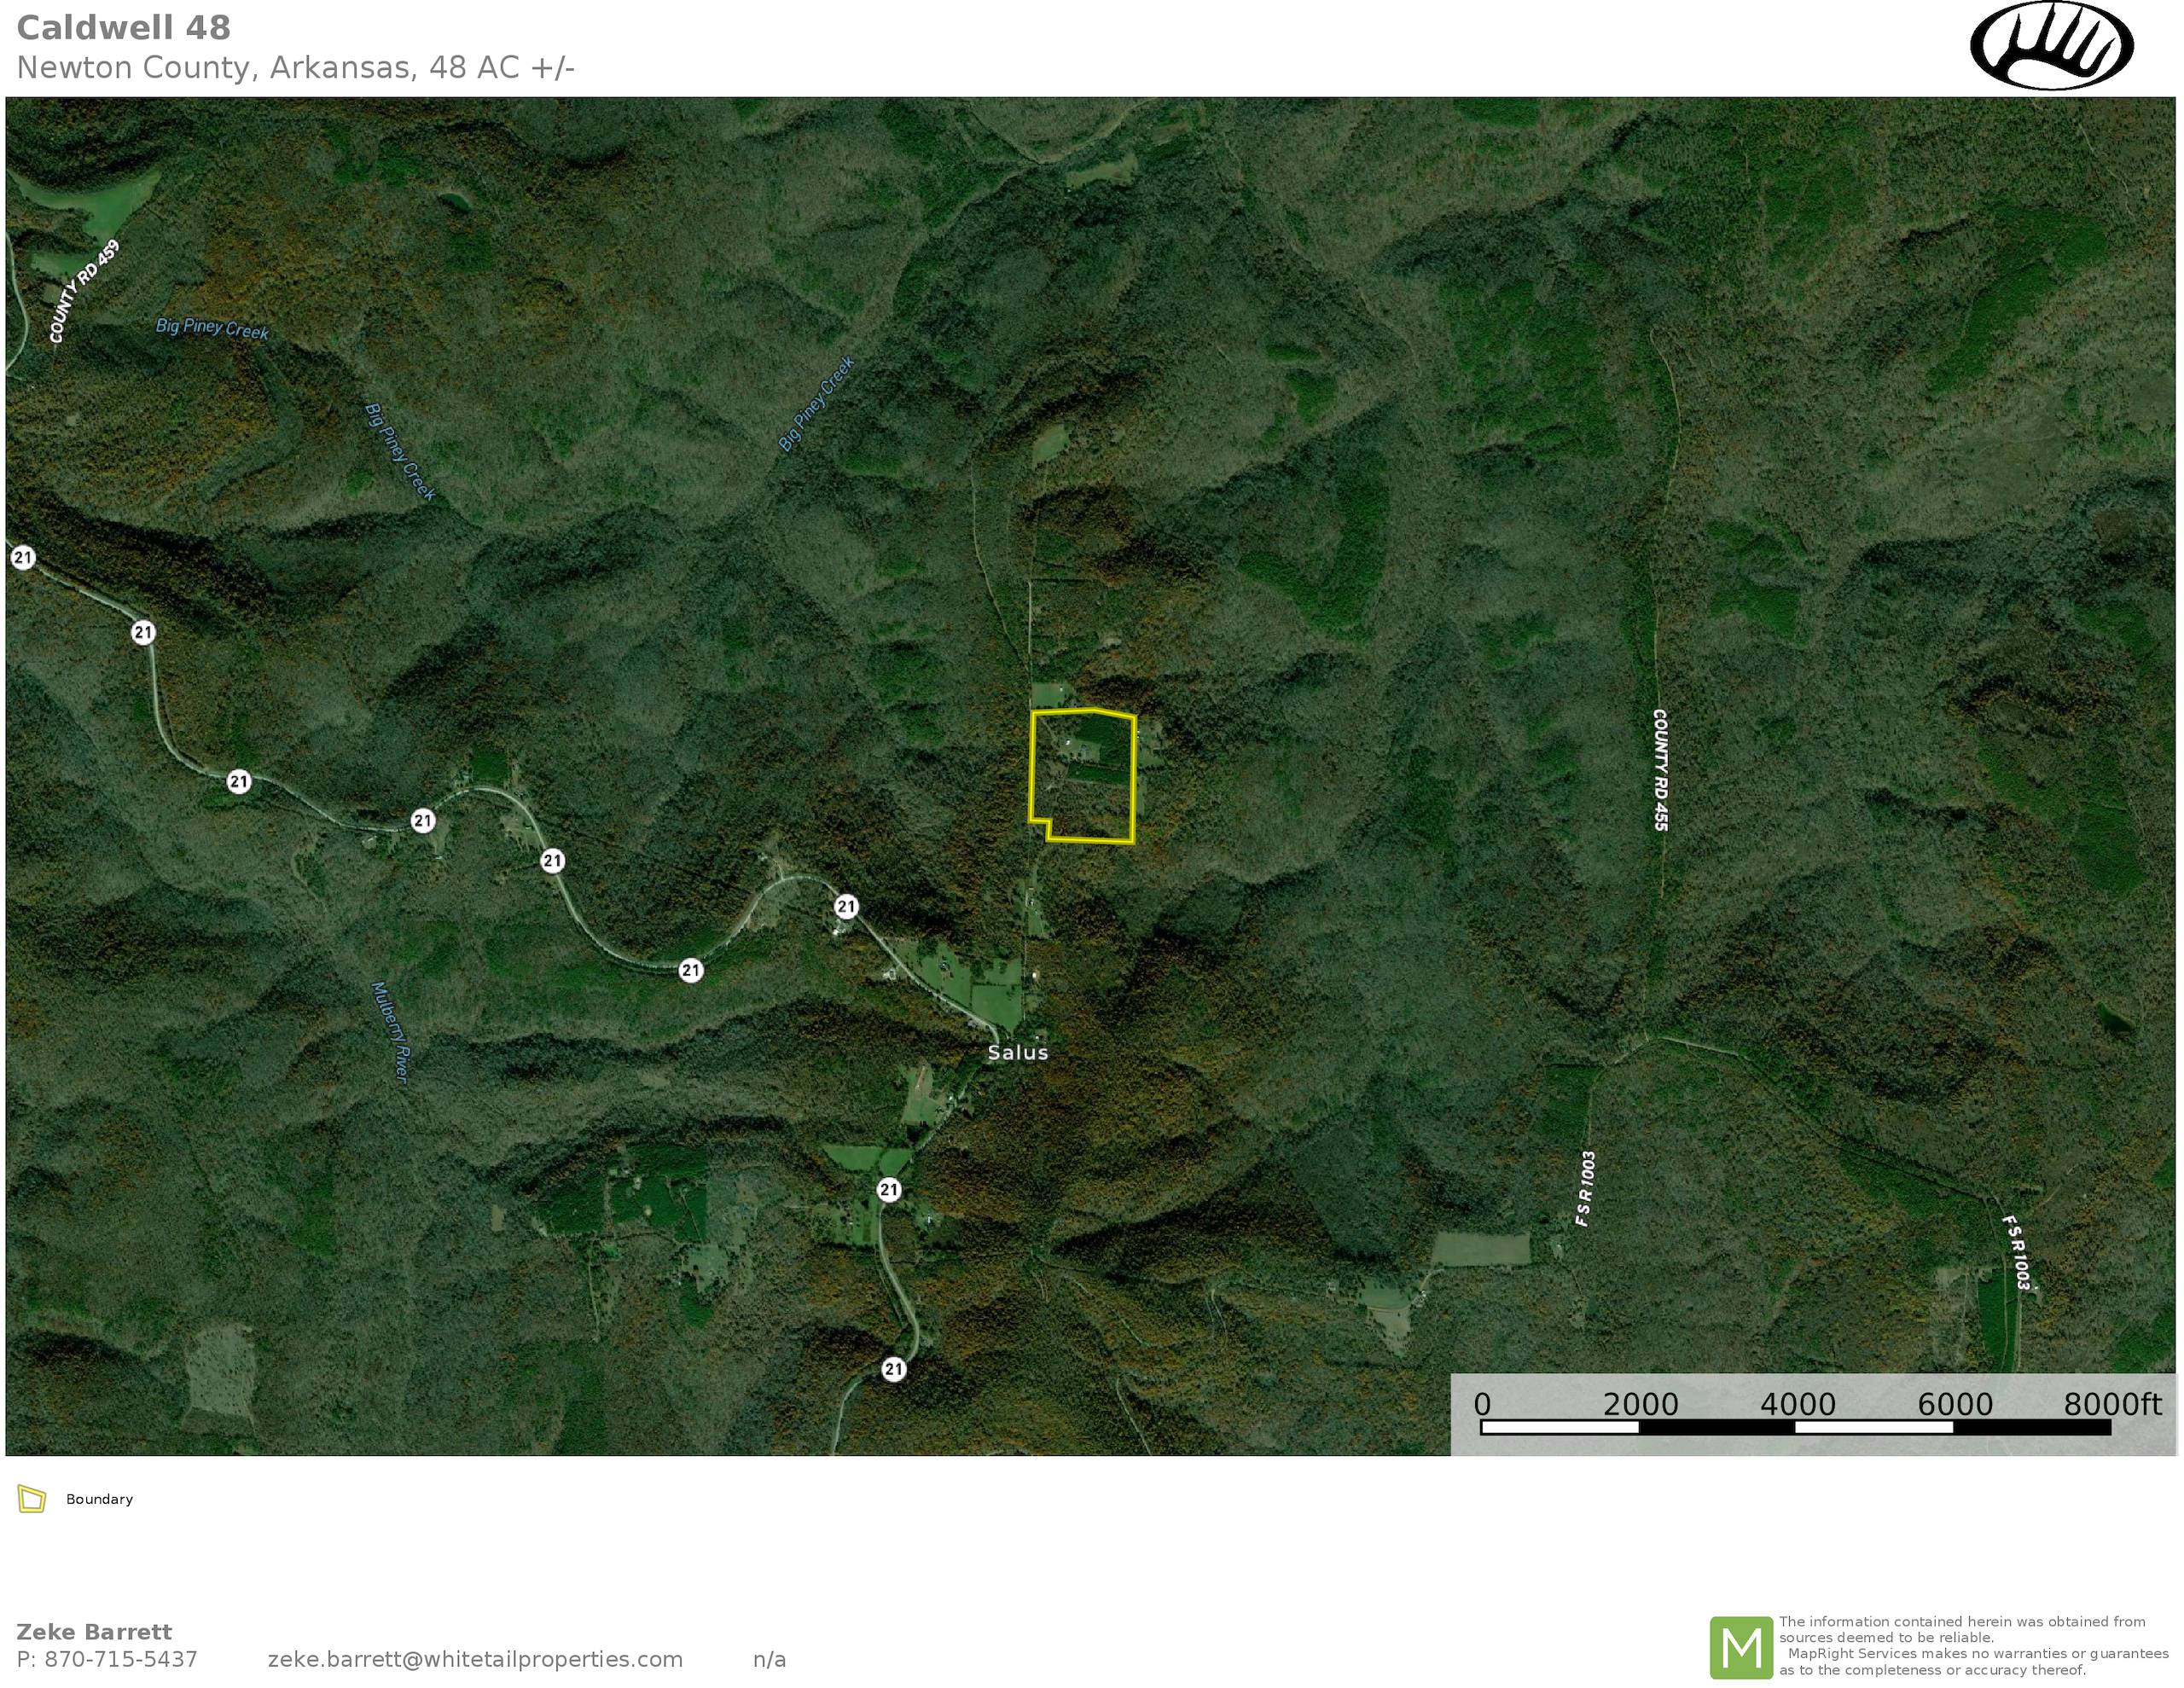
Task: Click the bear paw logo
Action: 2051,46
